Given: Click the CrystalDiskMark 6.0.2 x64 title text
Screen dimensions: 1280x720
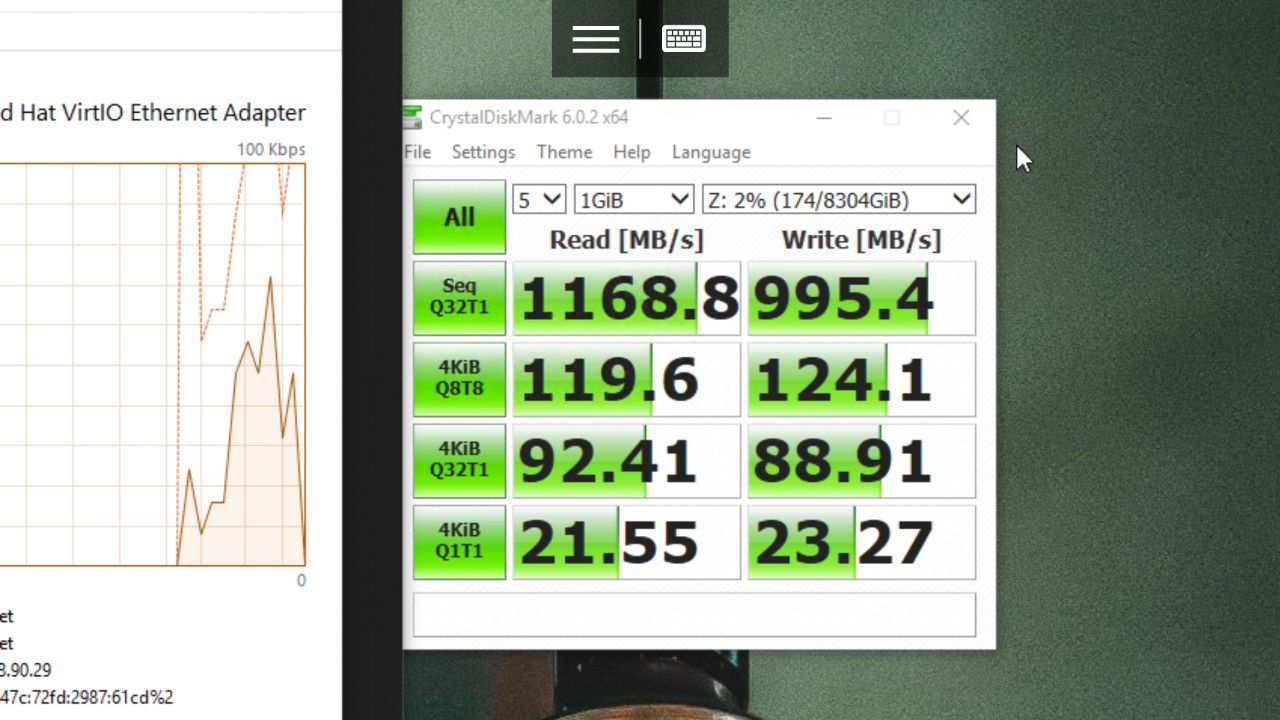Looking at the screenshot, I should coord(529,117).
